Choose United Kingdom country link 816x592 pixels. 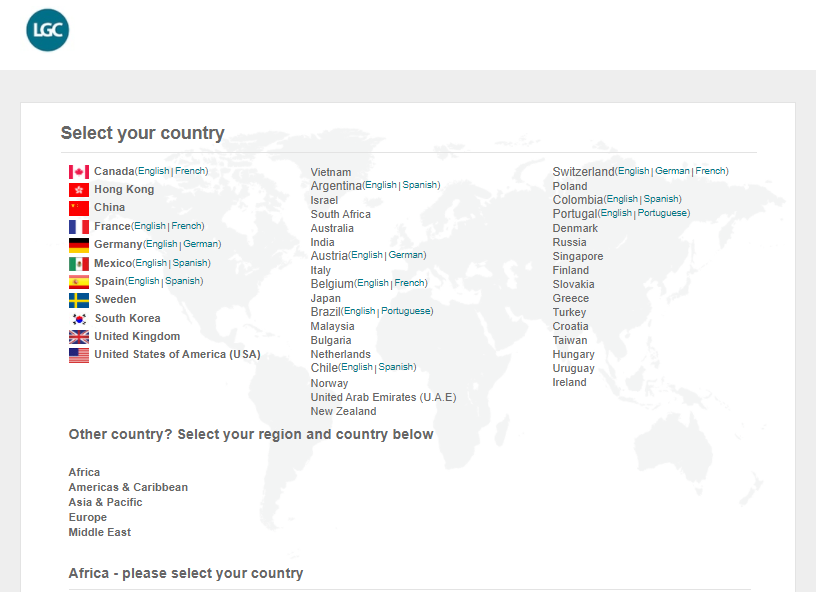coord(137,337)
